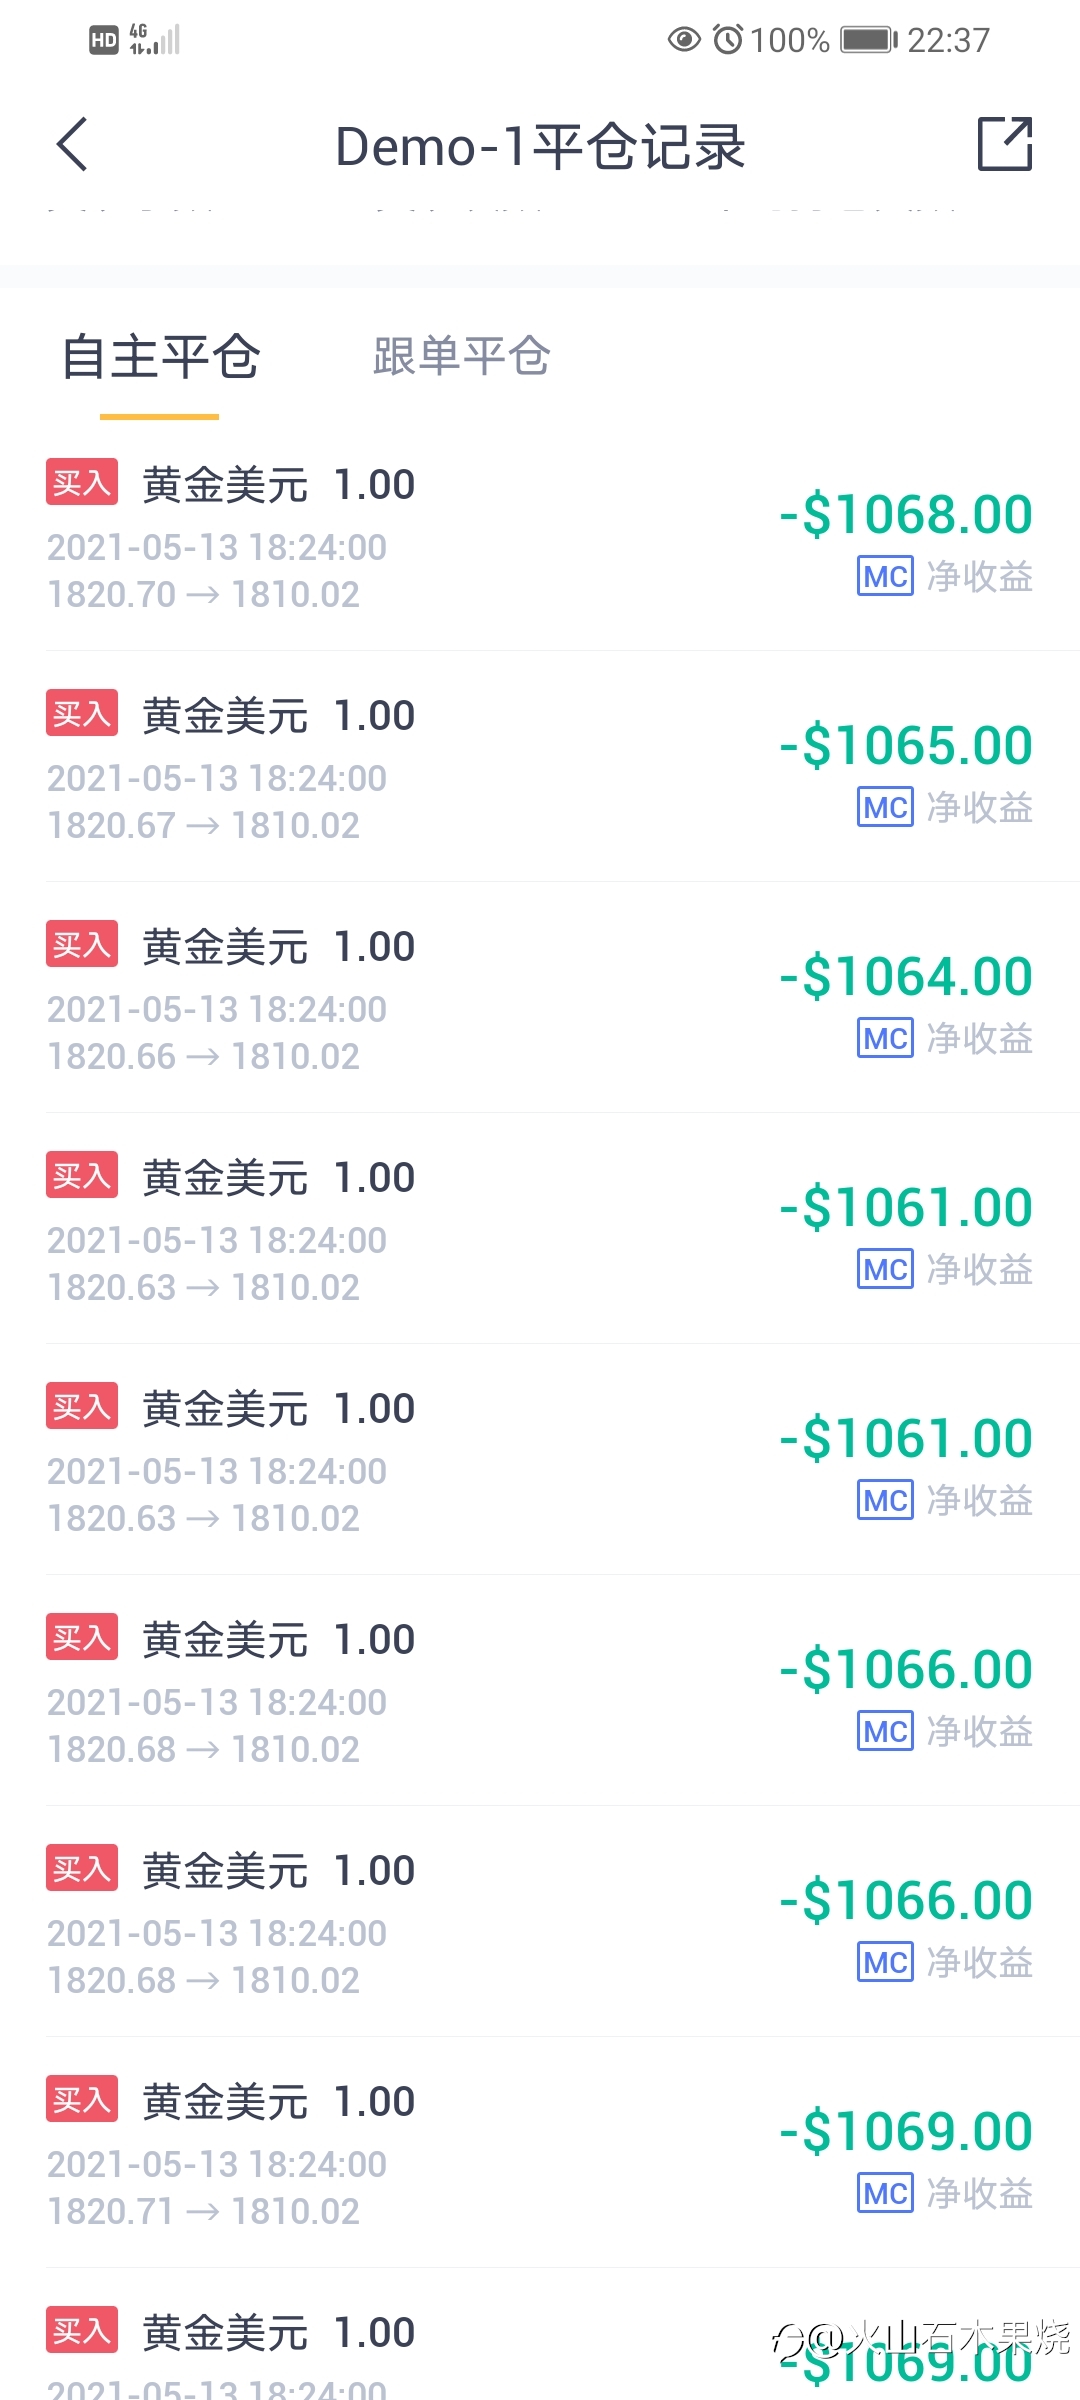Tap the alarm clock status icon

click(x=728, y=40)
